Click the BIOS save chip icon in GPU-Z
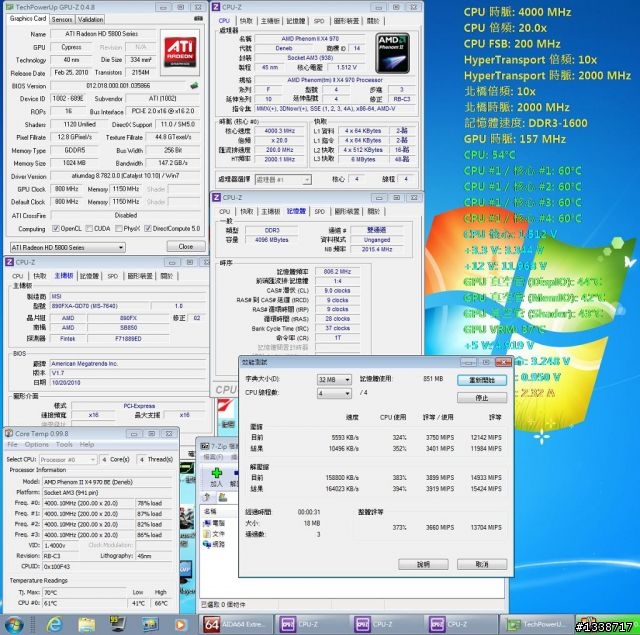This screenshot has height=635, width=640. [194, 86]
